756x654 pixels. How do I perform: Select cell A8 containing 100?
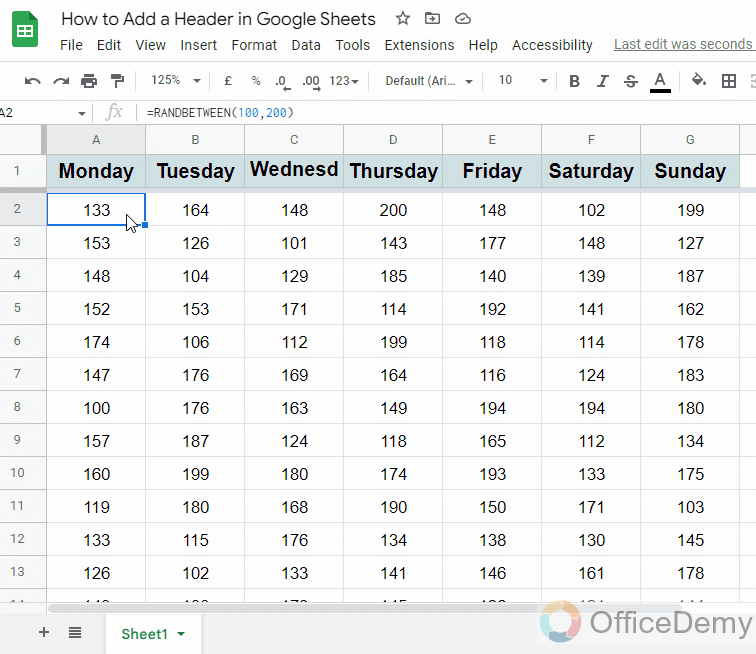pyautogui.click(x=96, y=408)
